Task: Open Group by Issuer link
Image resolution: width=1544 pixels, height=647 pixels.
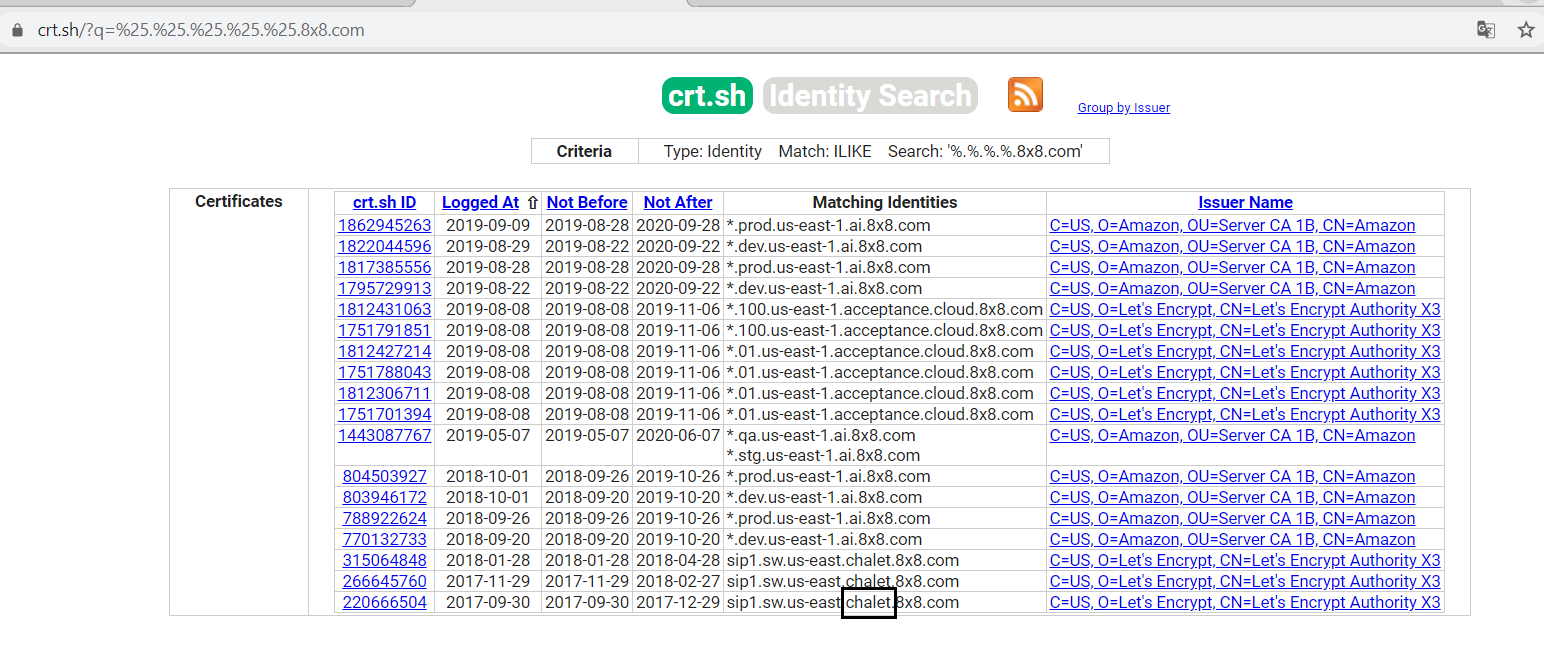Action: coord(1124,107)
